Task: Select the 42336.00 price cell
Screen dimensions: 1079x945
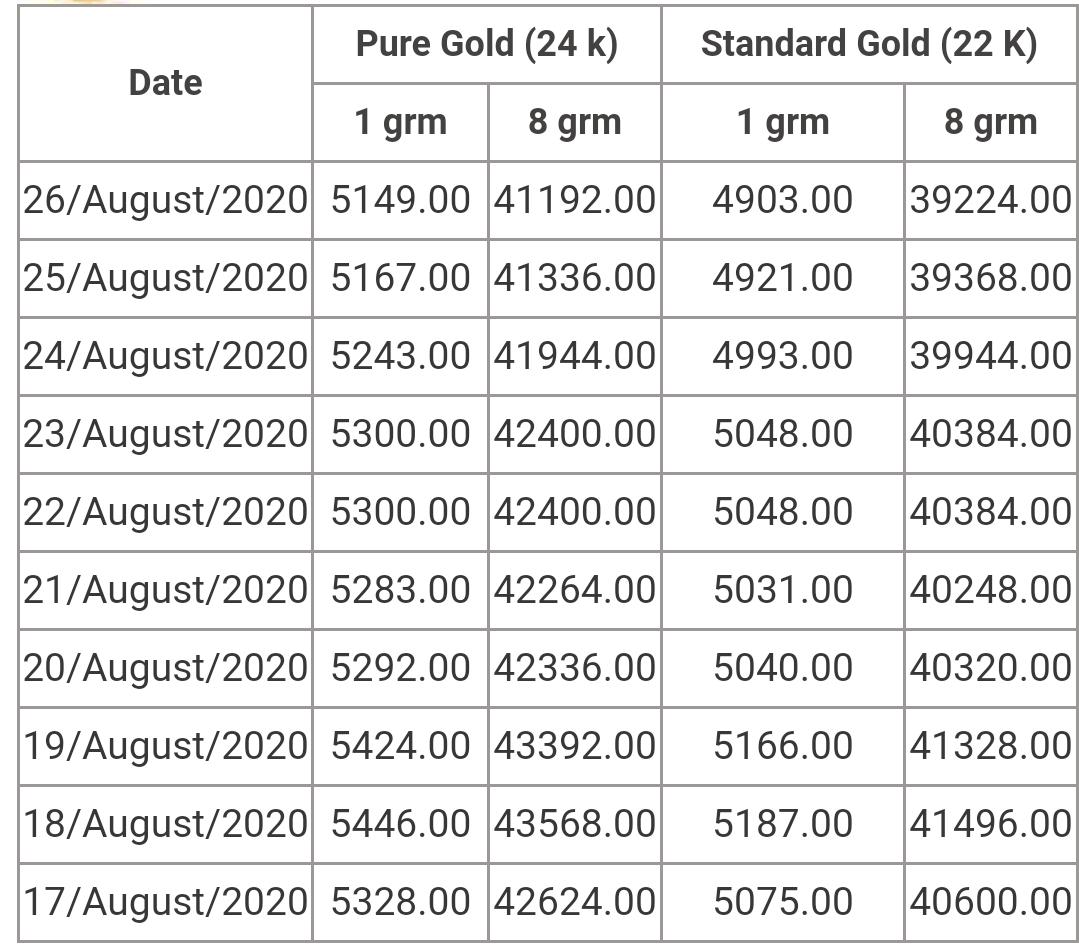Action: point(574,668)
